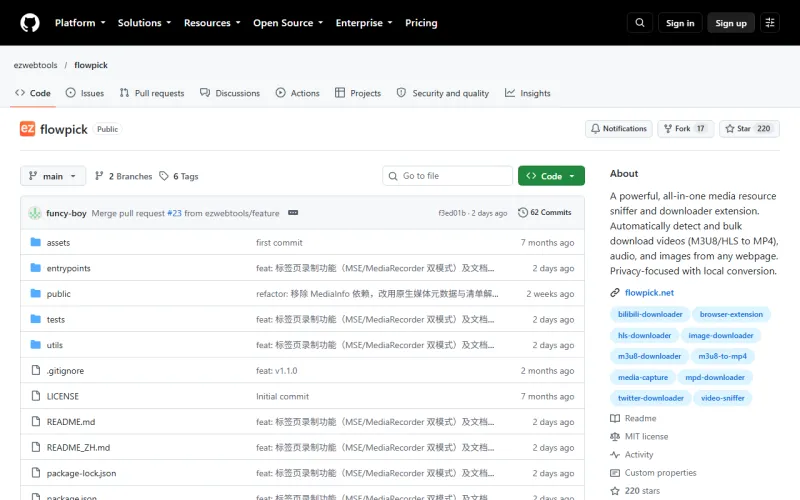Viewport: 800px width, 500px height.
Task: Click the search magnifier icon in header
Action: 640,23
